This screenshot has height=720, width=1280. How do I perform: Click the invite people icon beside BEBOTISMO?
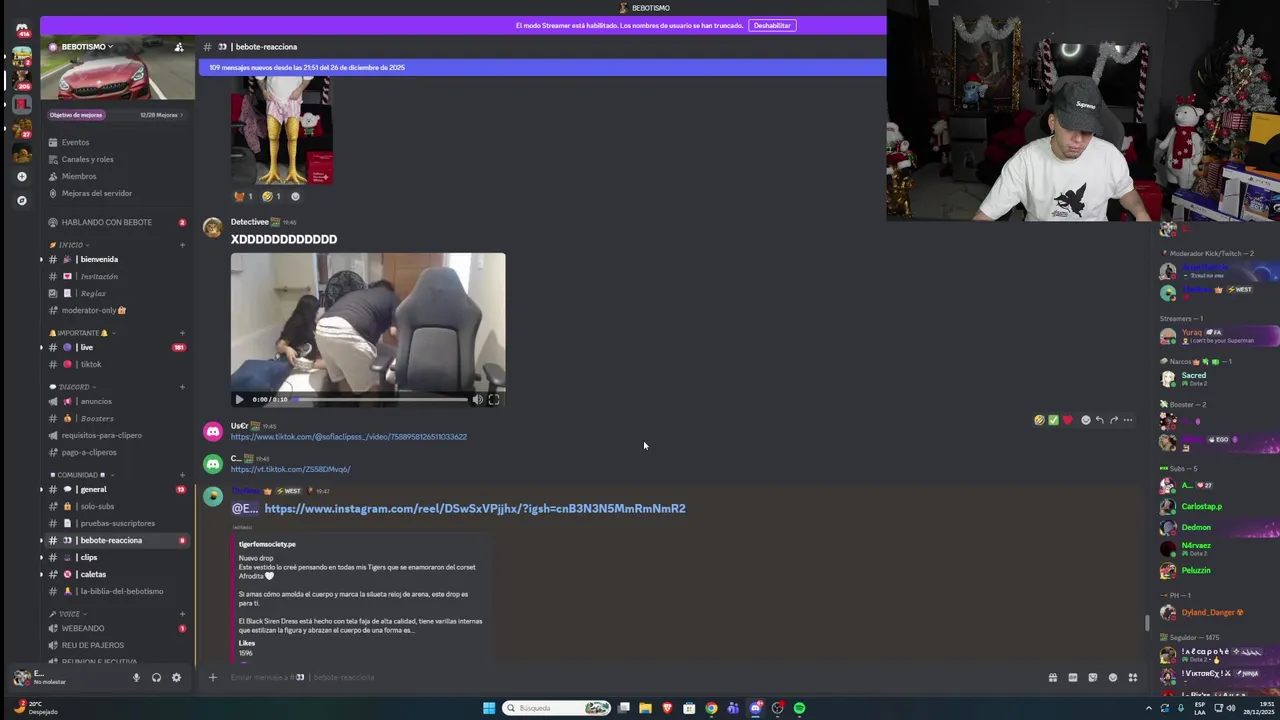coord(179,47)
